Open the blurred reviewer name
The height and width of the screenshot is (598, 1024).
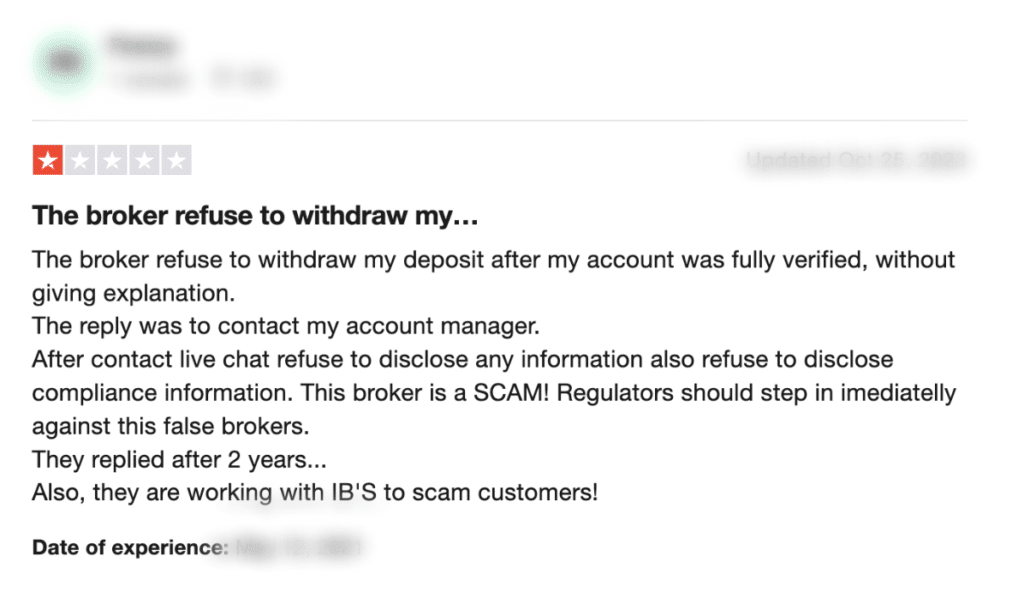pyautogui.click(x=141, y=45)
